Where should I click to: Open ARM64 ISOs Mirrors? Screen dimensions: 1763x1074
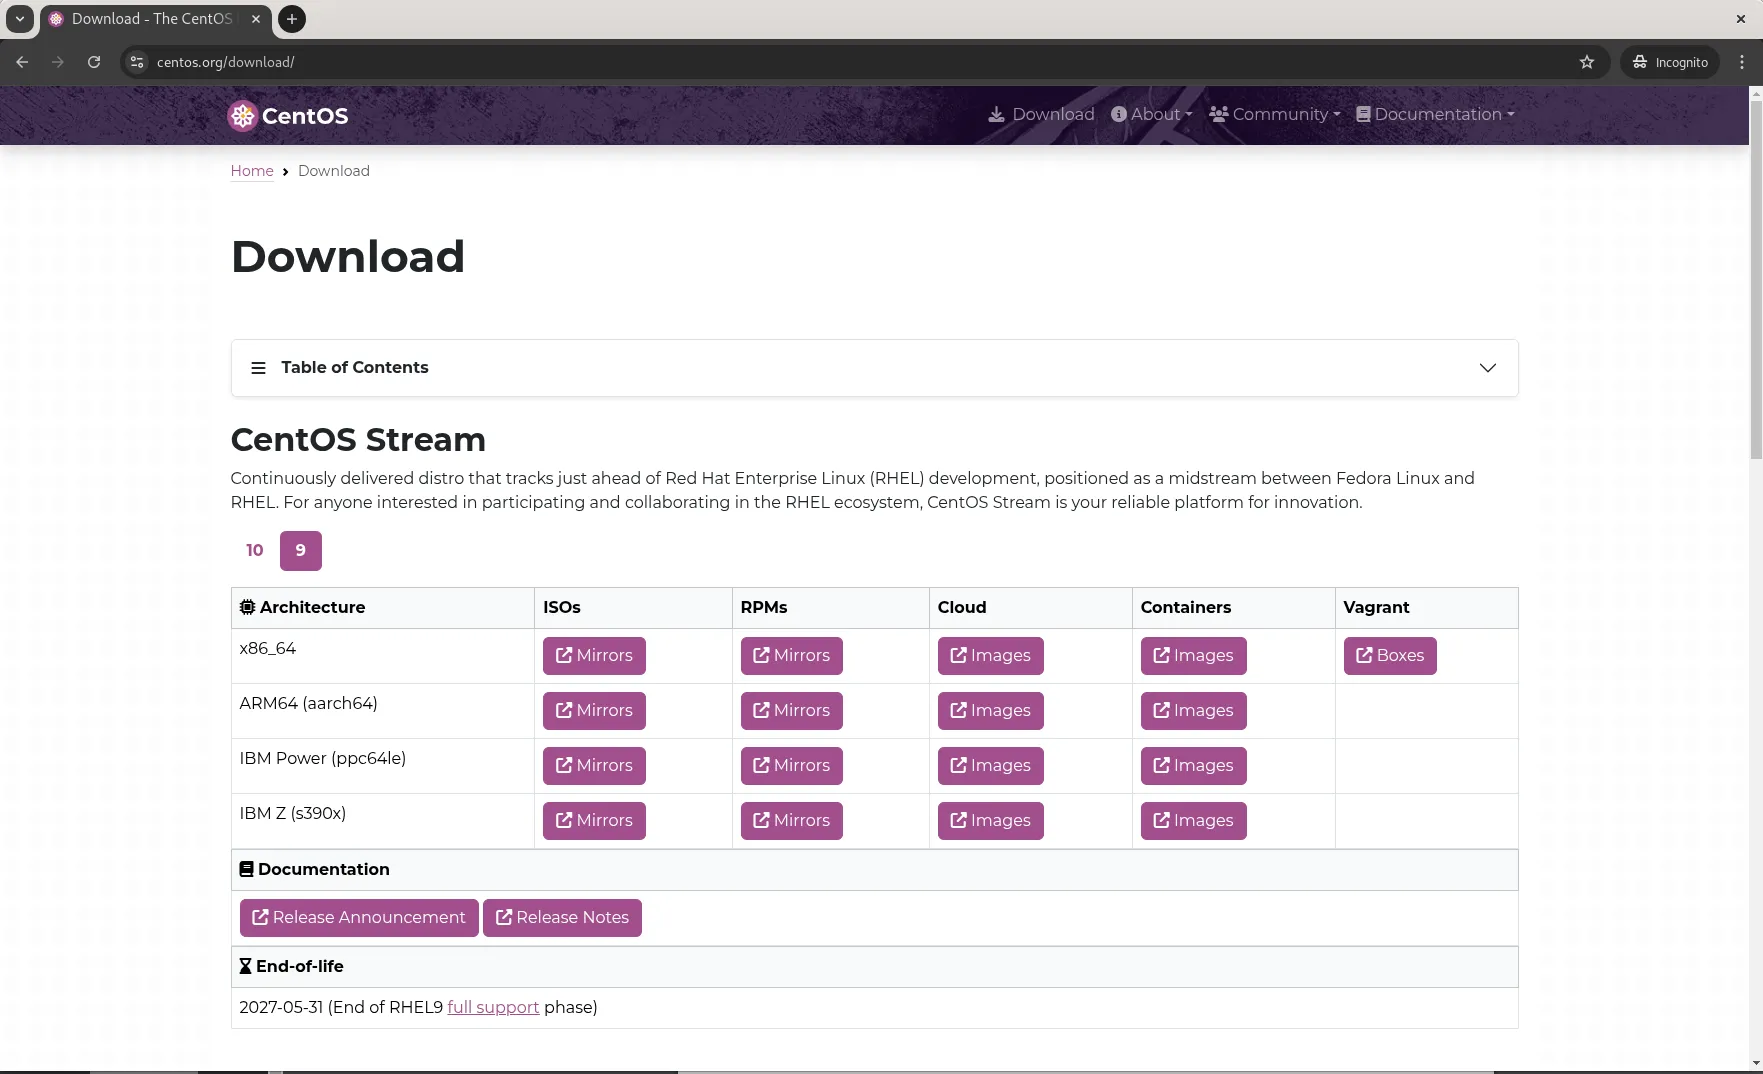click(594, 711)
